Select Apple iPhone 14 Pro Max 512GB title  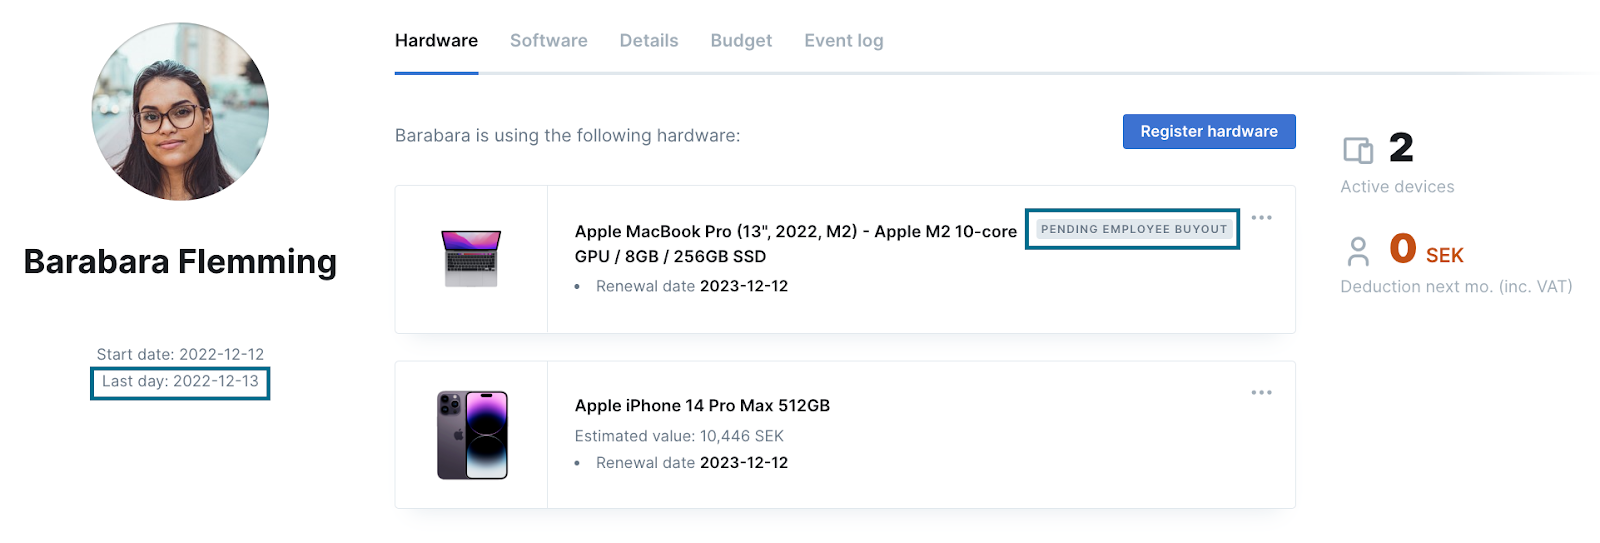[702, 405]
